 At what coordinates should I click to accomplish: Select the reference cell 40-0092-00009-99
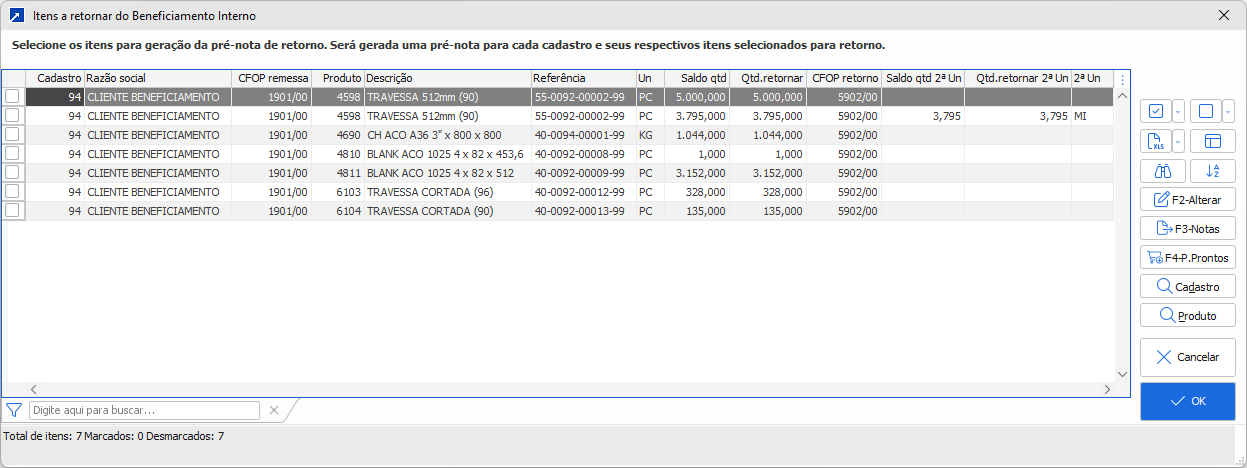[x=583, y=173]
